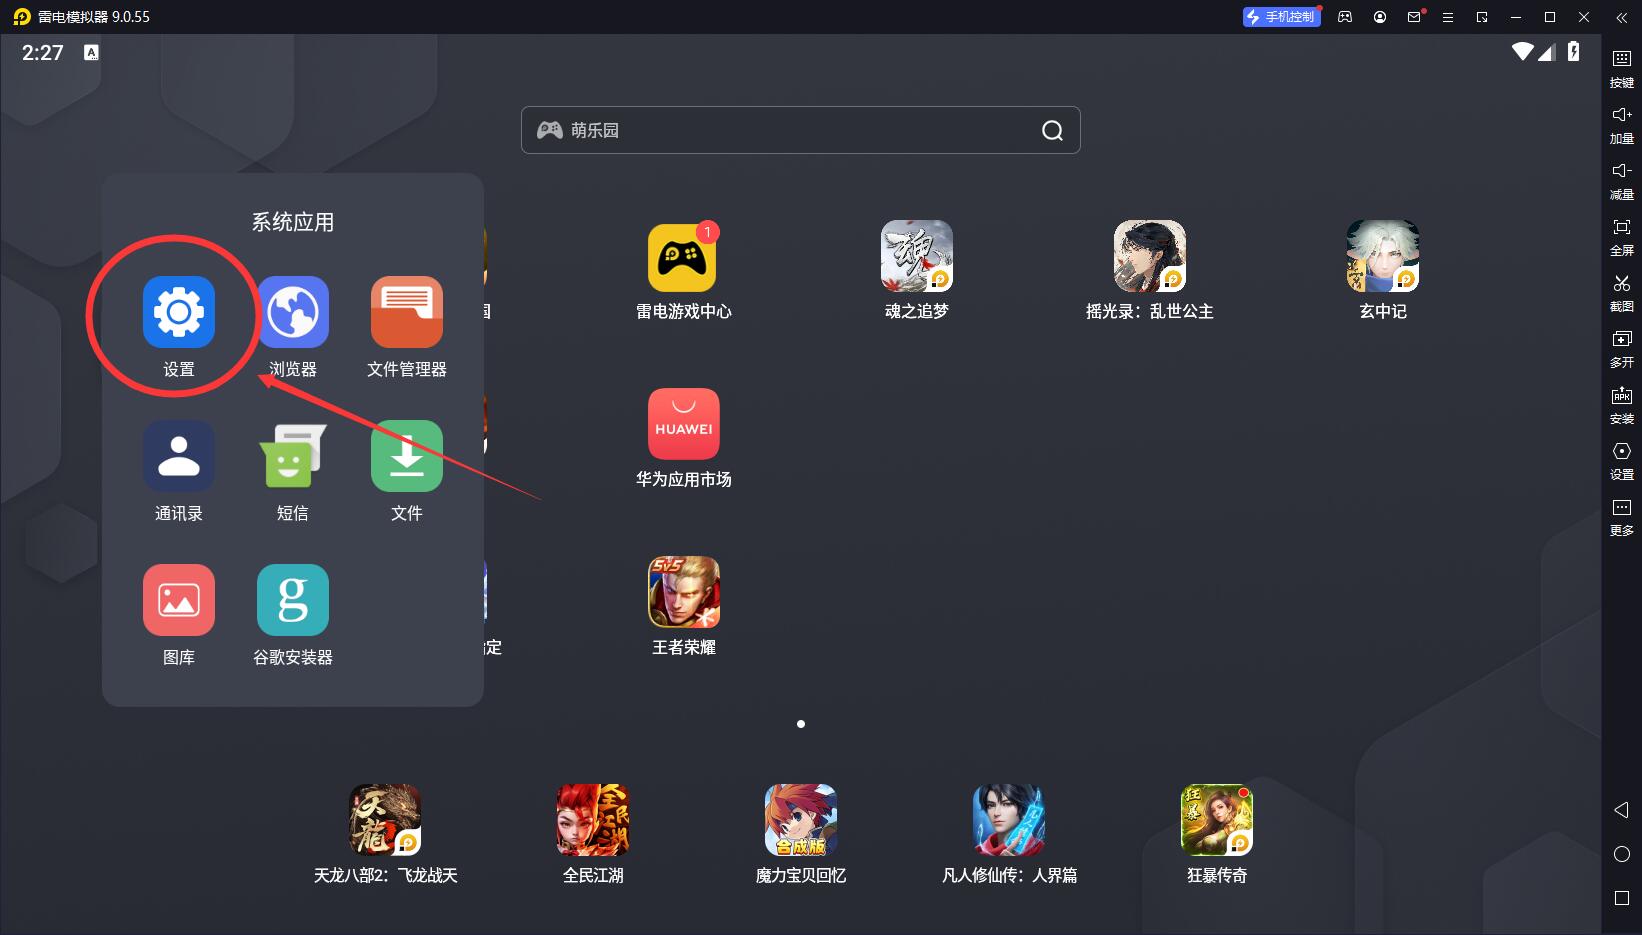
Task: Click the 按键 keymapping sidebar button
Action: [x=1621, y=68]
